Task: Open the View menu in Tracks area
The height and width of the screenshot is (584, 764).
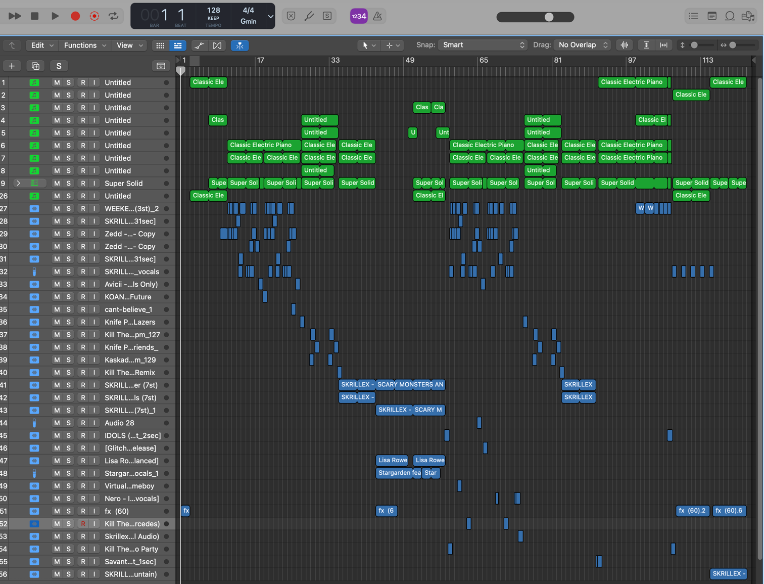Action: [130, 45]
